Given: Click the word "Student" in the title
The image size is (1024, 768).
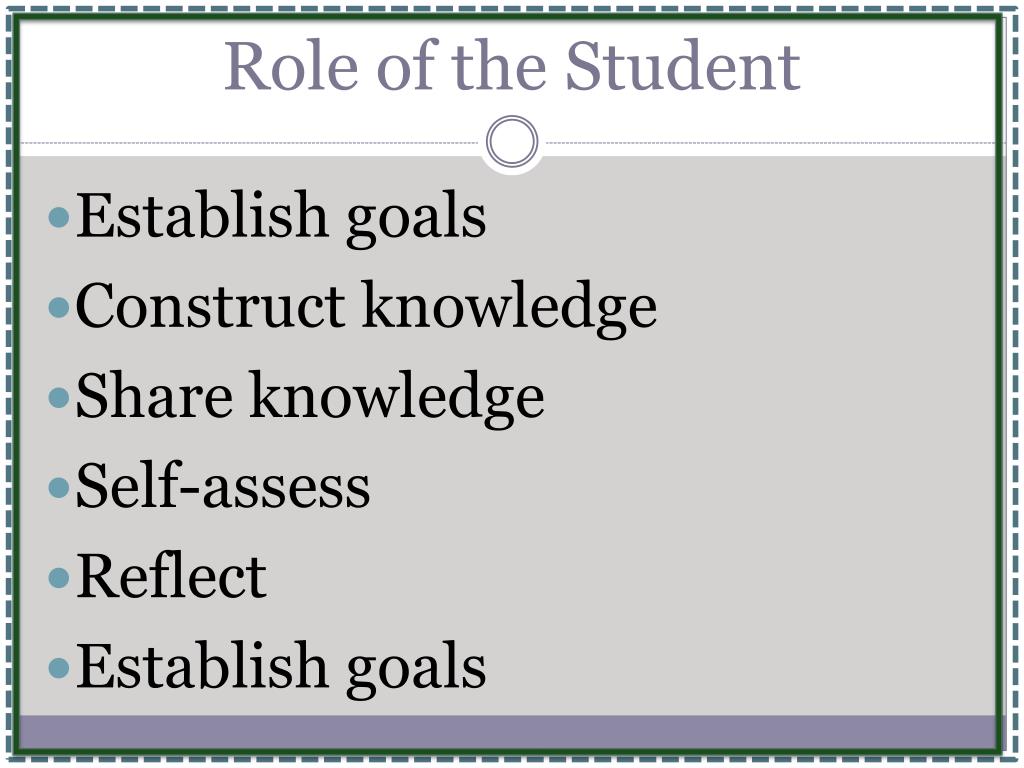Looking at the screenshot, I should [683, 65].
